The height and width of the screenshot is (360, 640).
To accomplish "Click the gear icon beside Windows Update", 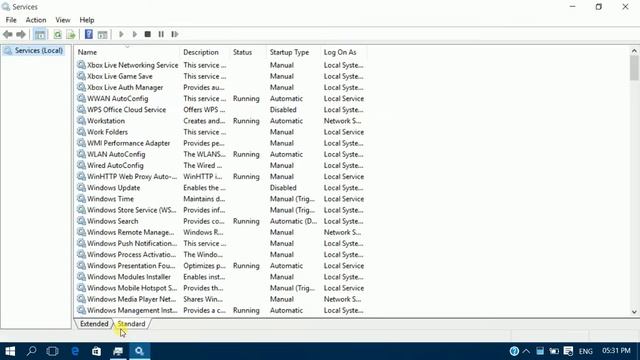I will 81,188.
